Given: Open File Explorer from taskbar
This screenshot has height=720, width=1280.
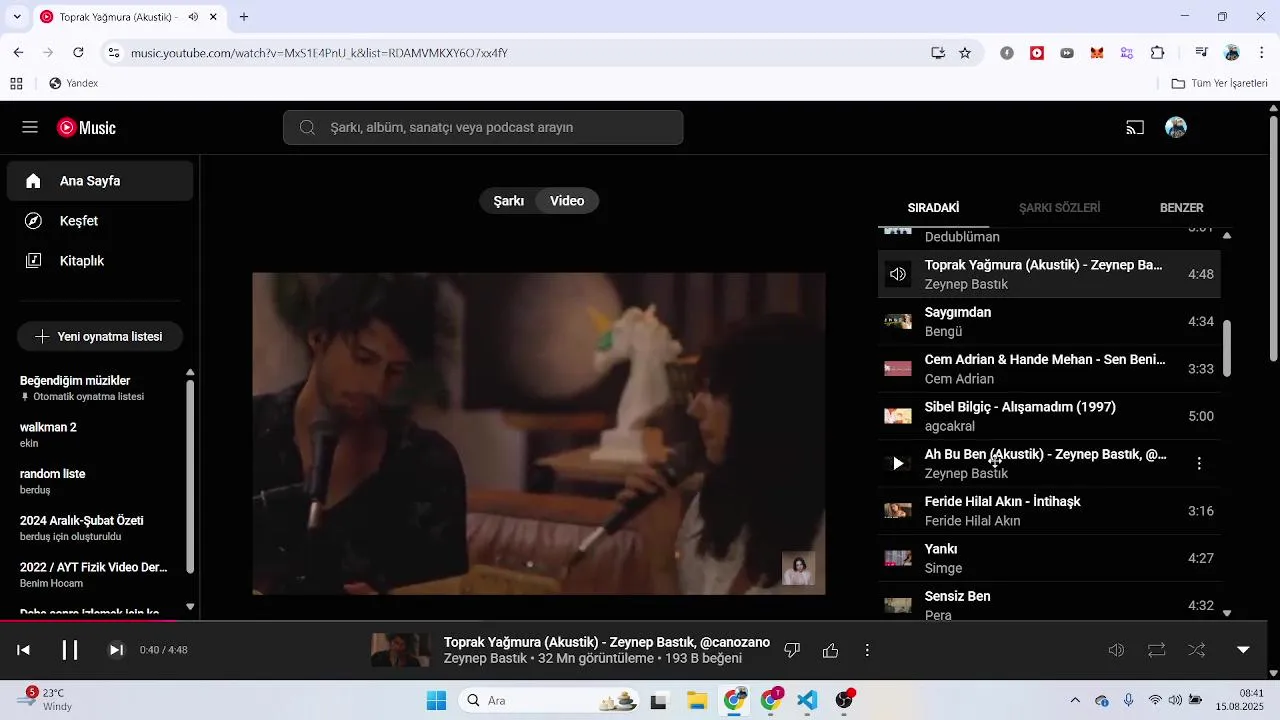Looking at the screenshot, I should coord(696,701).
